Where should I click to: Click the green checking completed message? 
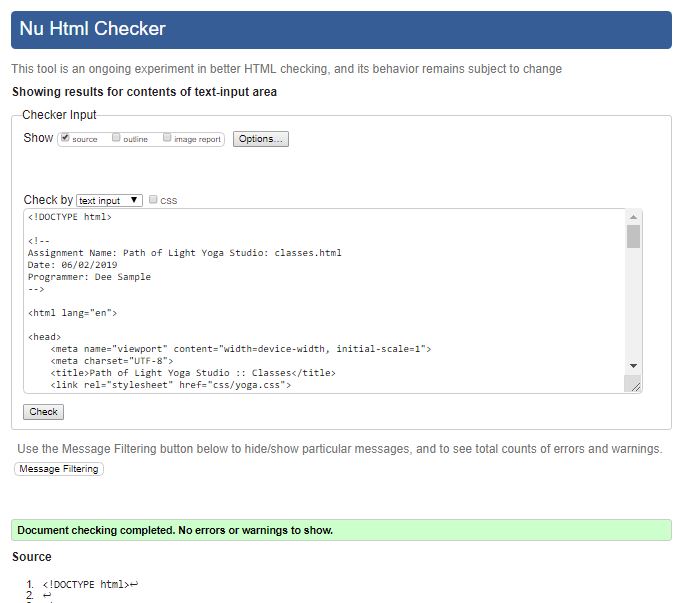click(x=341, y=530)
